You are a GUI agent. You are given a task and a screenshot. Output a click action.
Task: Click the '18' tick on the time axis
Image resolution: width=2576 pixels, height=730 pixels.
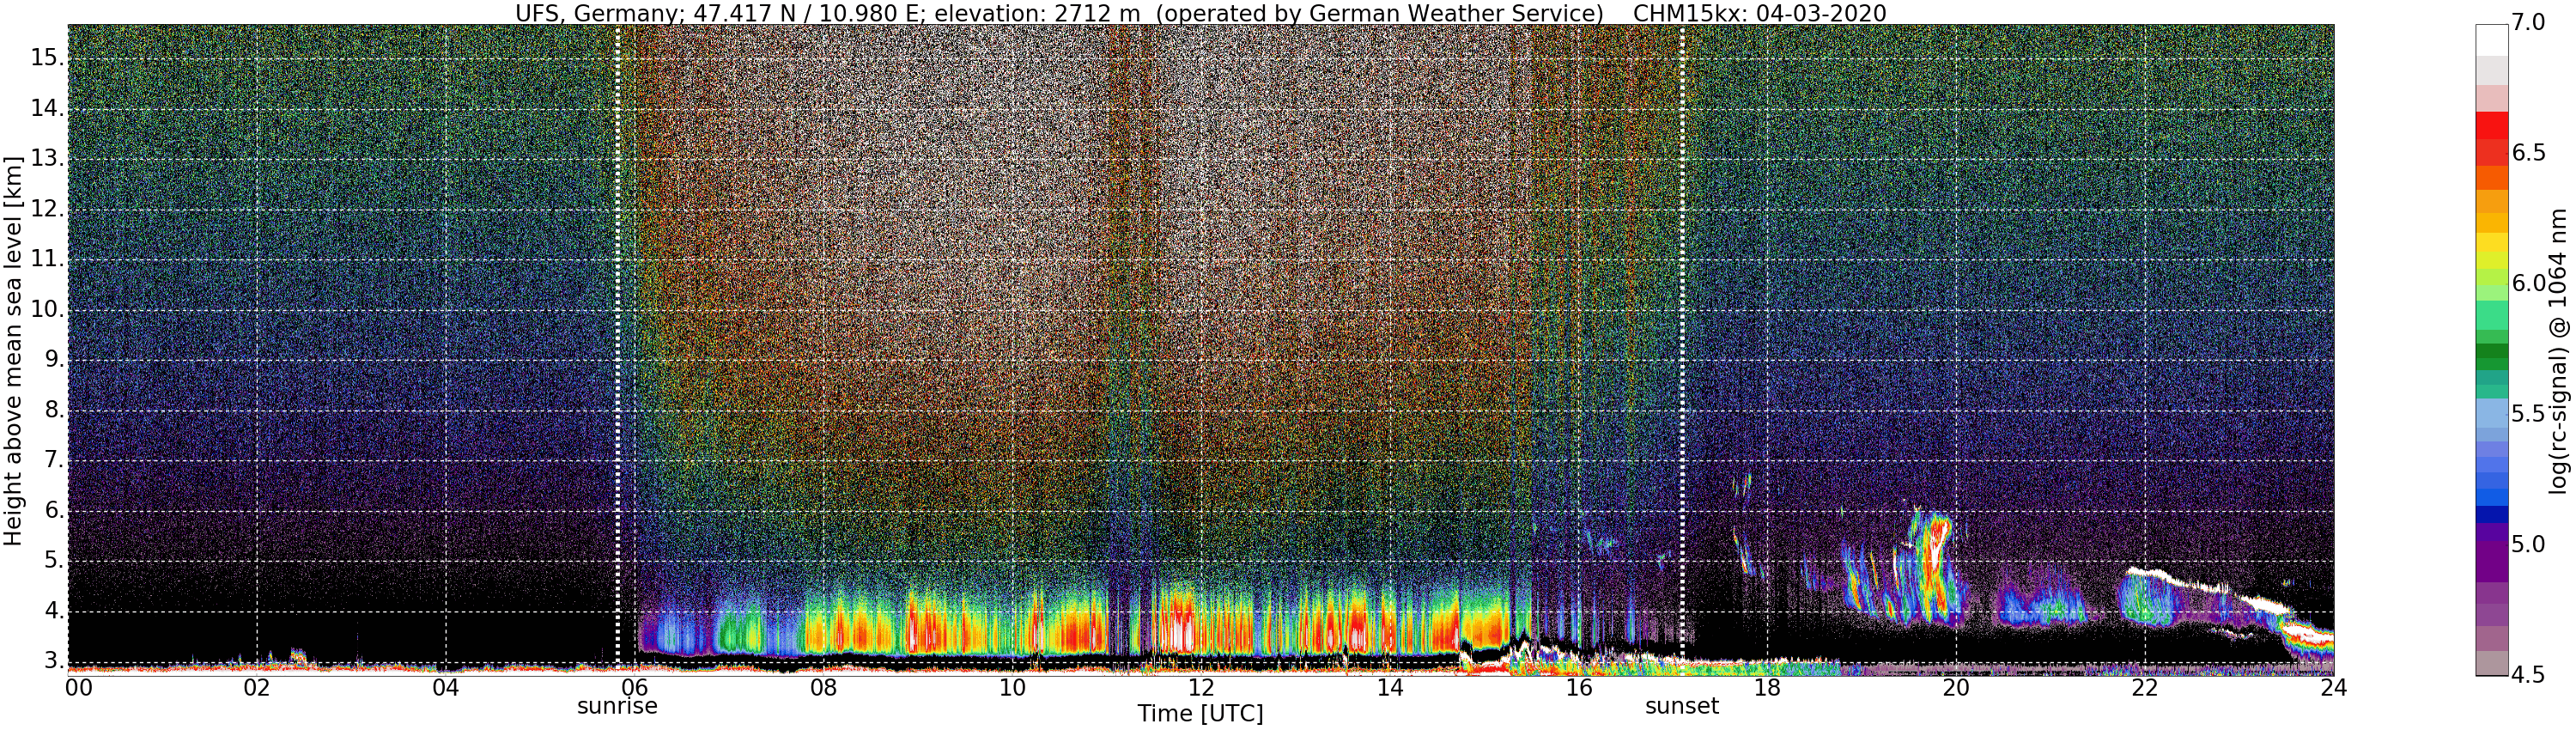click(1767, 688)
